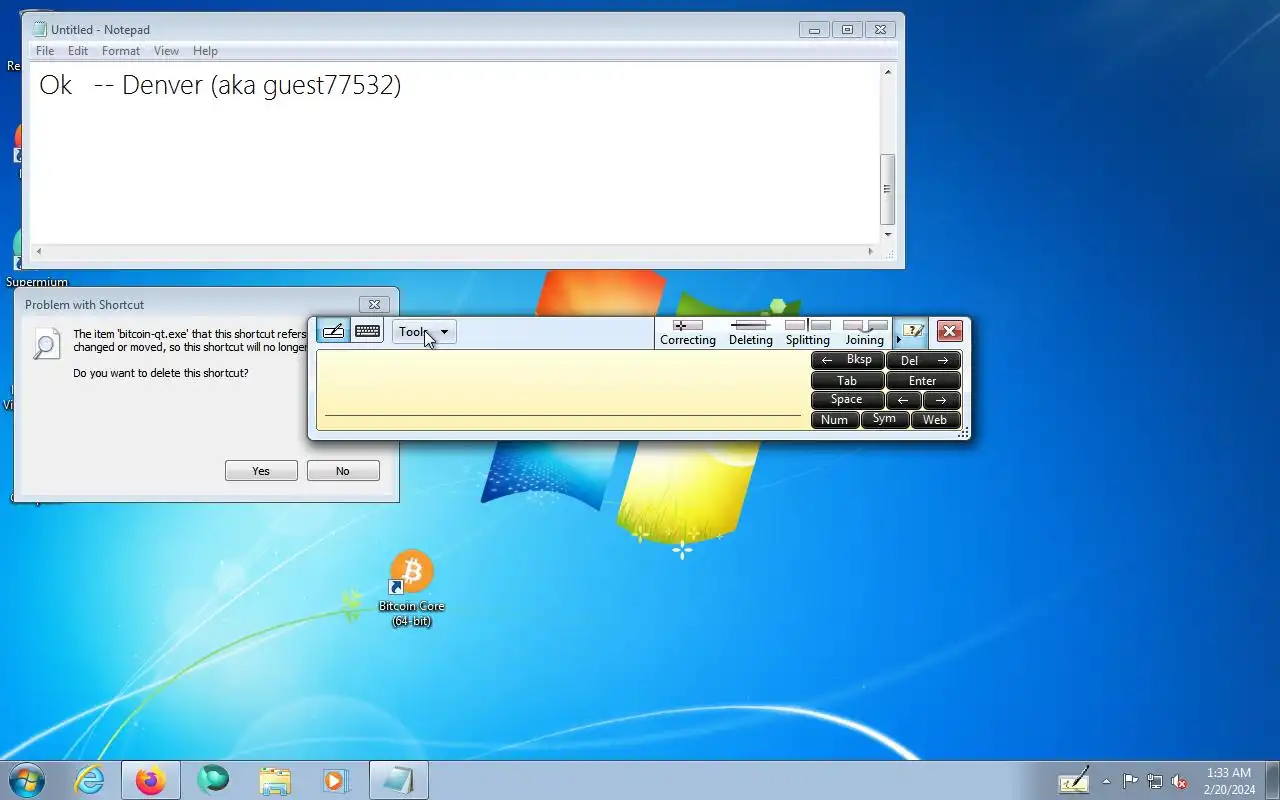Show hidden system tray icons

[x=1106, y=781]
